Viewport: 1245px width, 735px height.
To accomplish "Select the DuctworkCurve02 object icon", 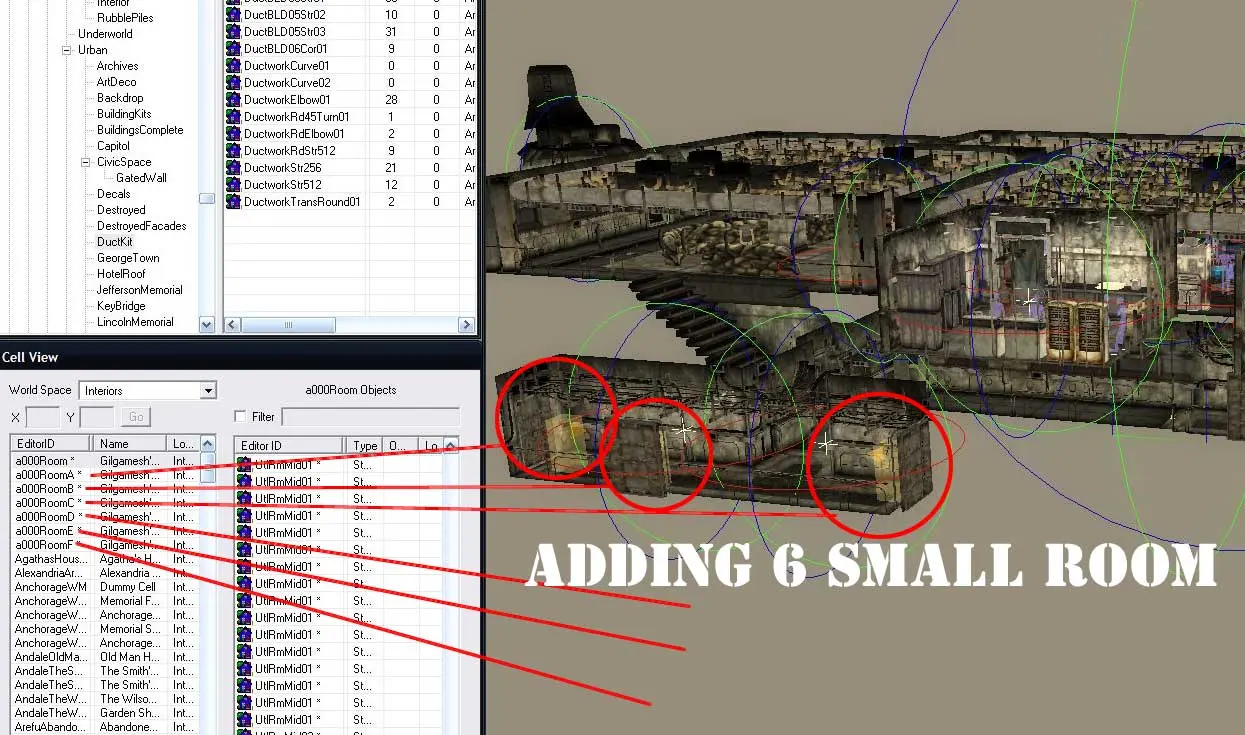I will click(233, 83).
